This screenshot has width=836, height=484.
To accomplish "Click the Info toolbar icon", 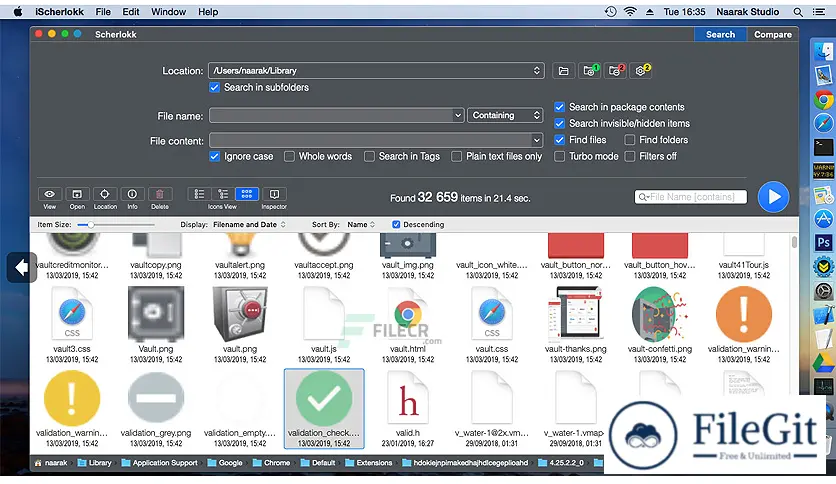I will click(x=132, y=194).
